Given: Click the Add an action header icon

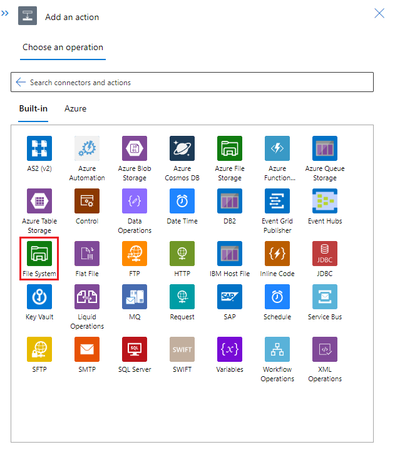Looking at the screenshot, I should pos(27,16).
